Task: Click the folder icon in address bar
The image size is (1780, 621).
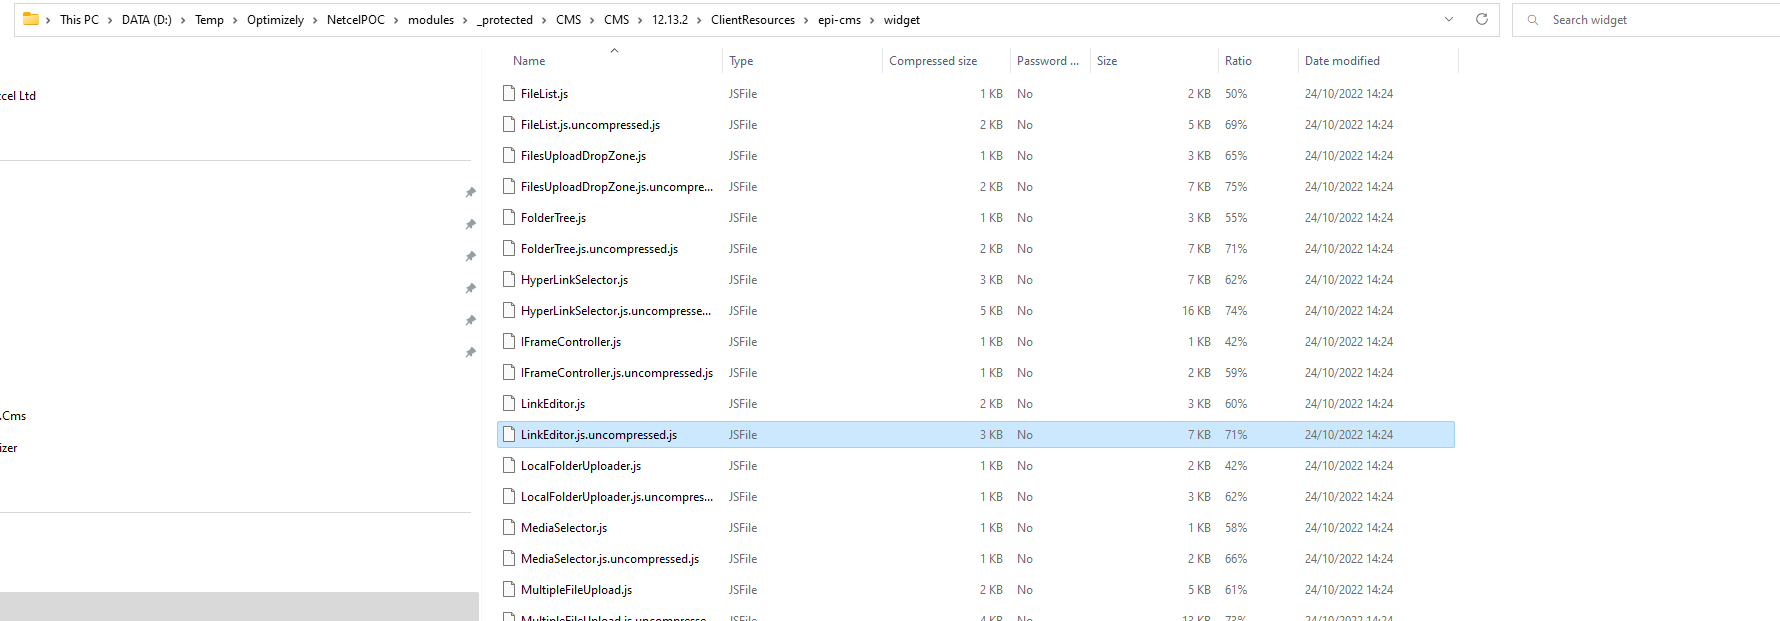Action: click(30, 19)
